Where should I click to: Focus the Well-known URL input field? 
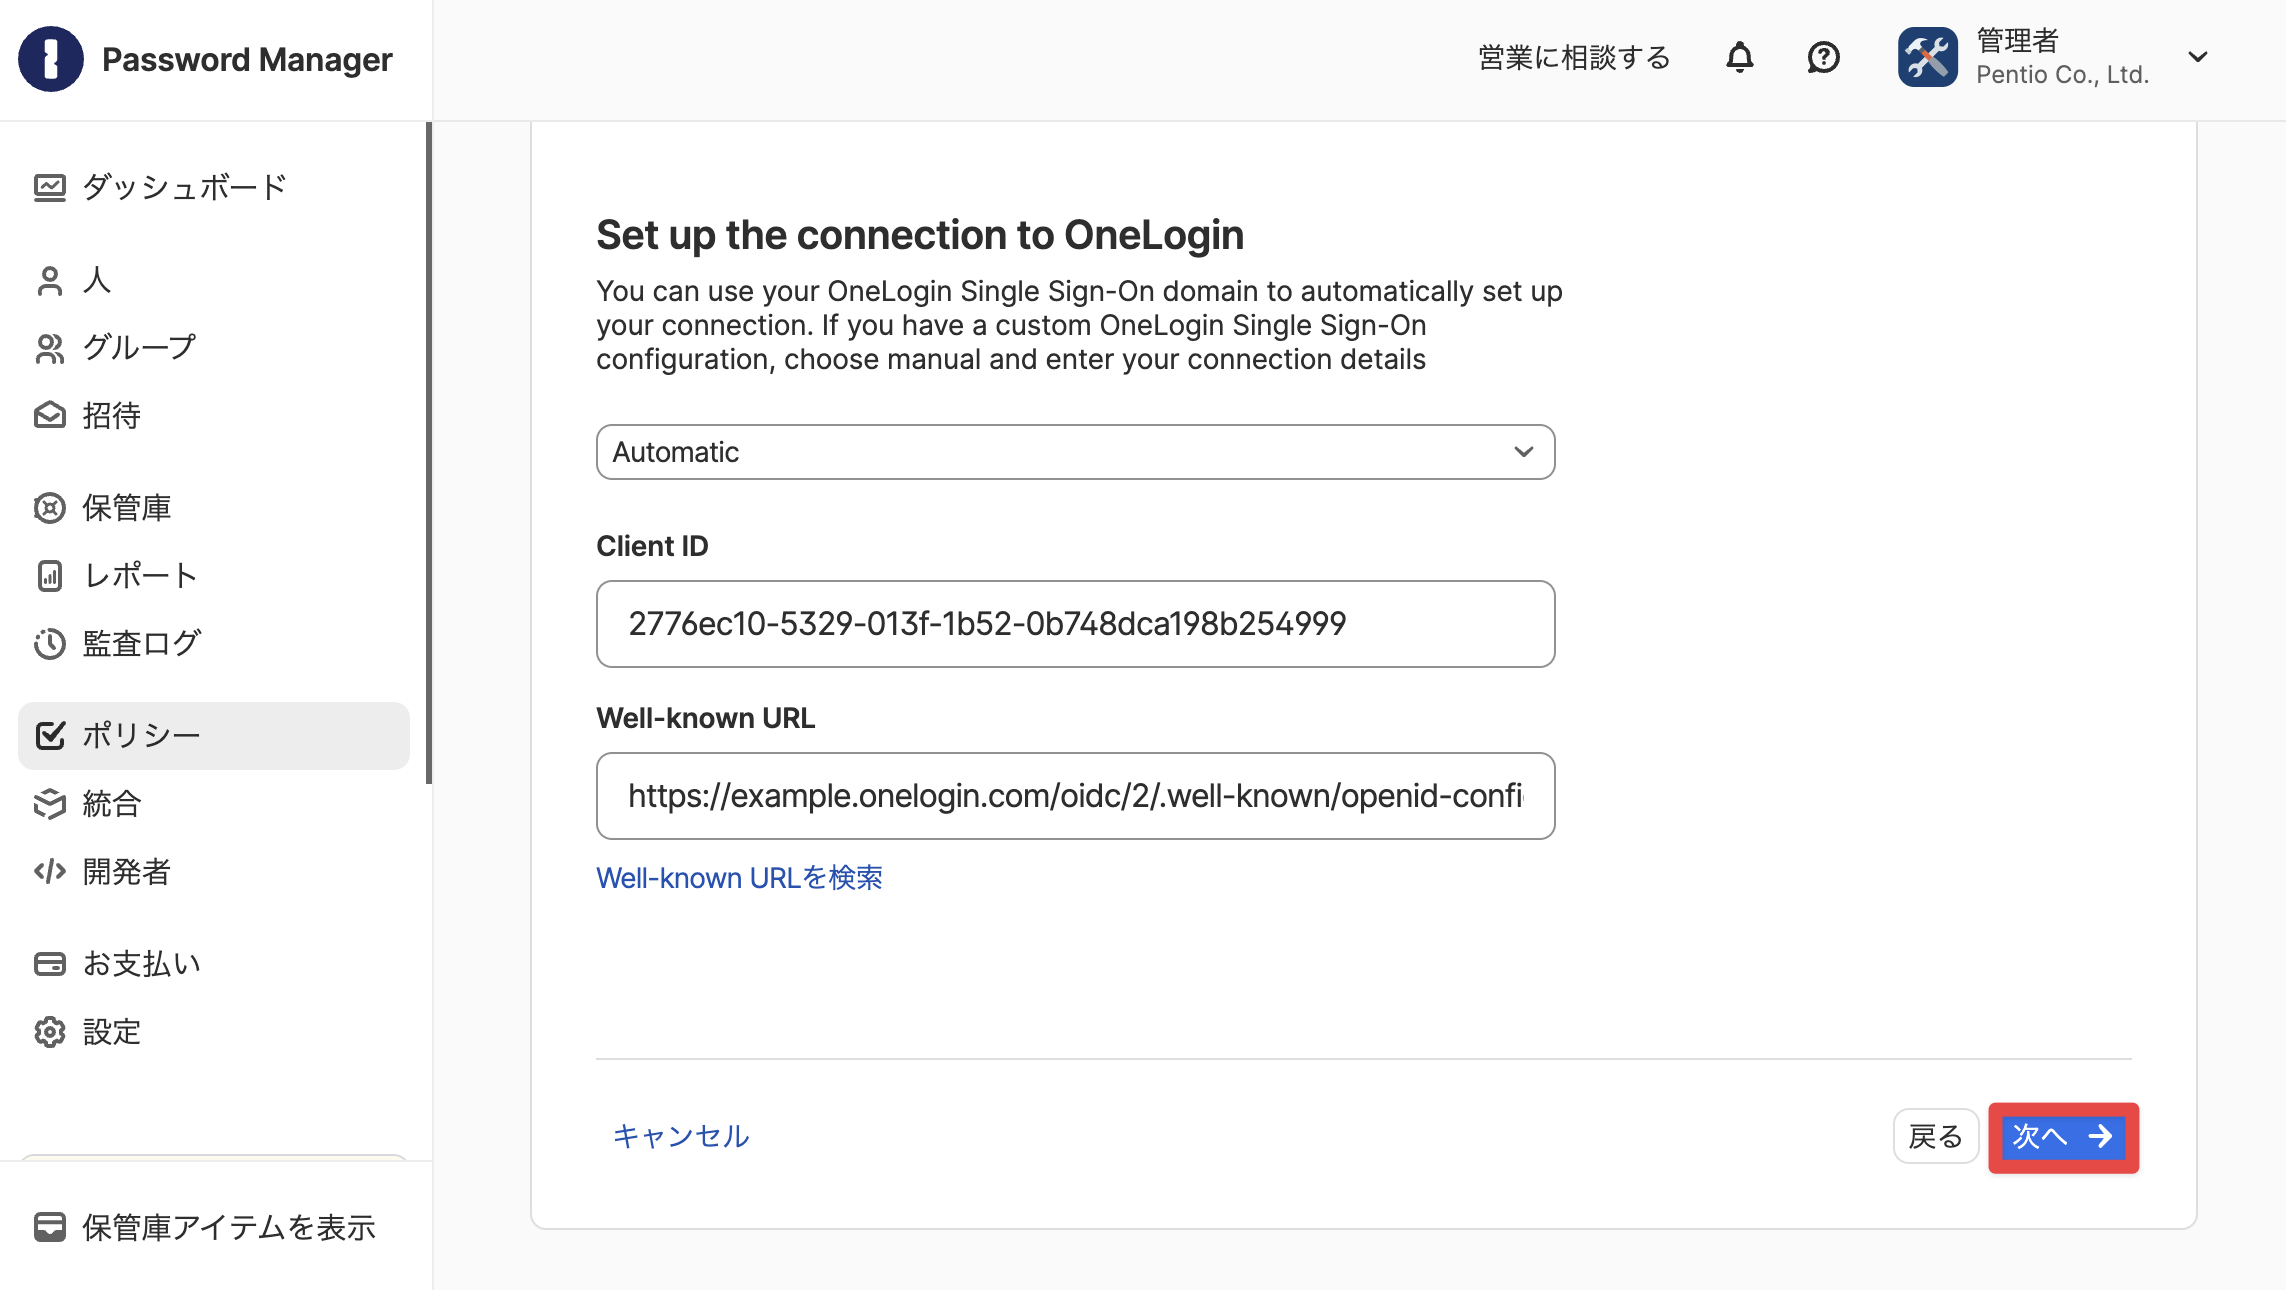pos(1075,796)
